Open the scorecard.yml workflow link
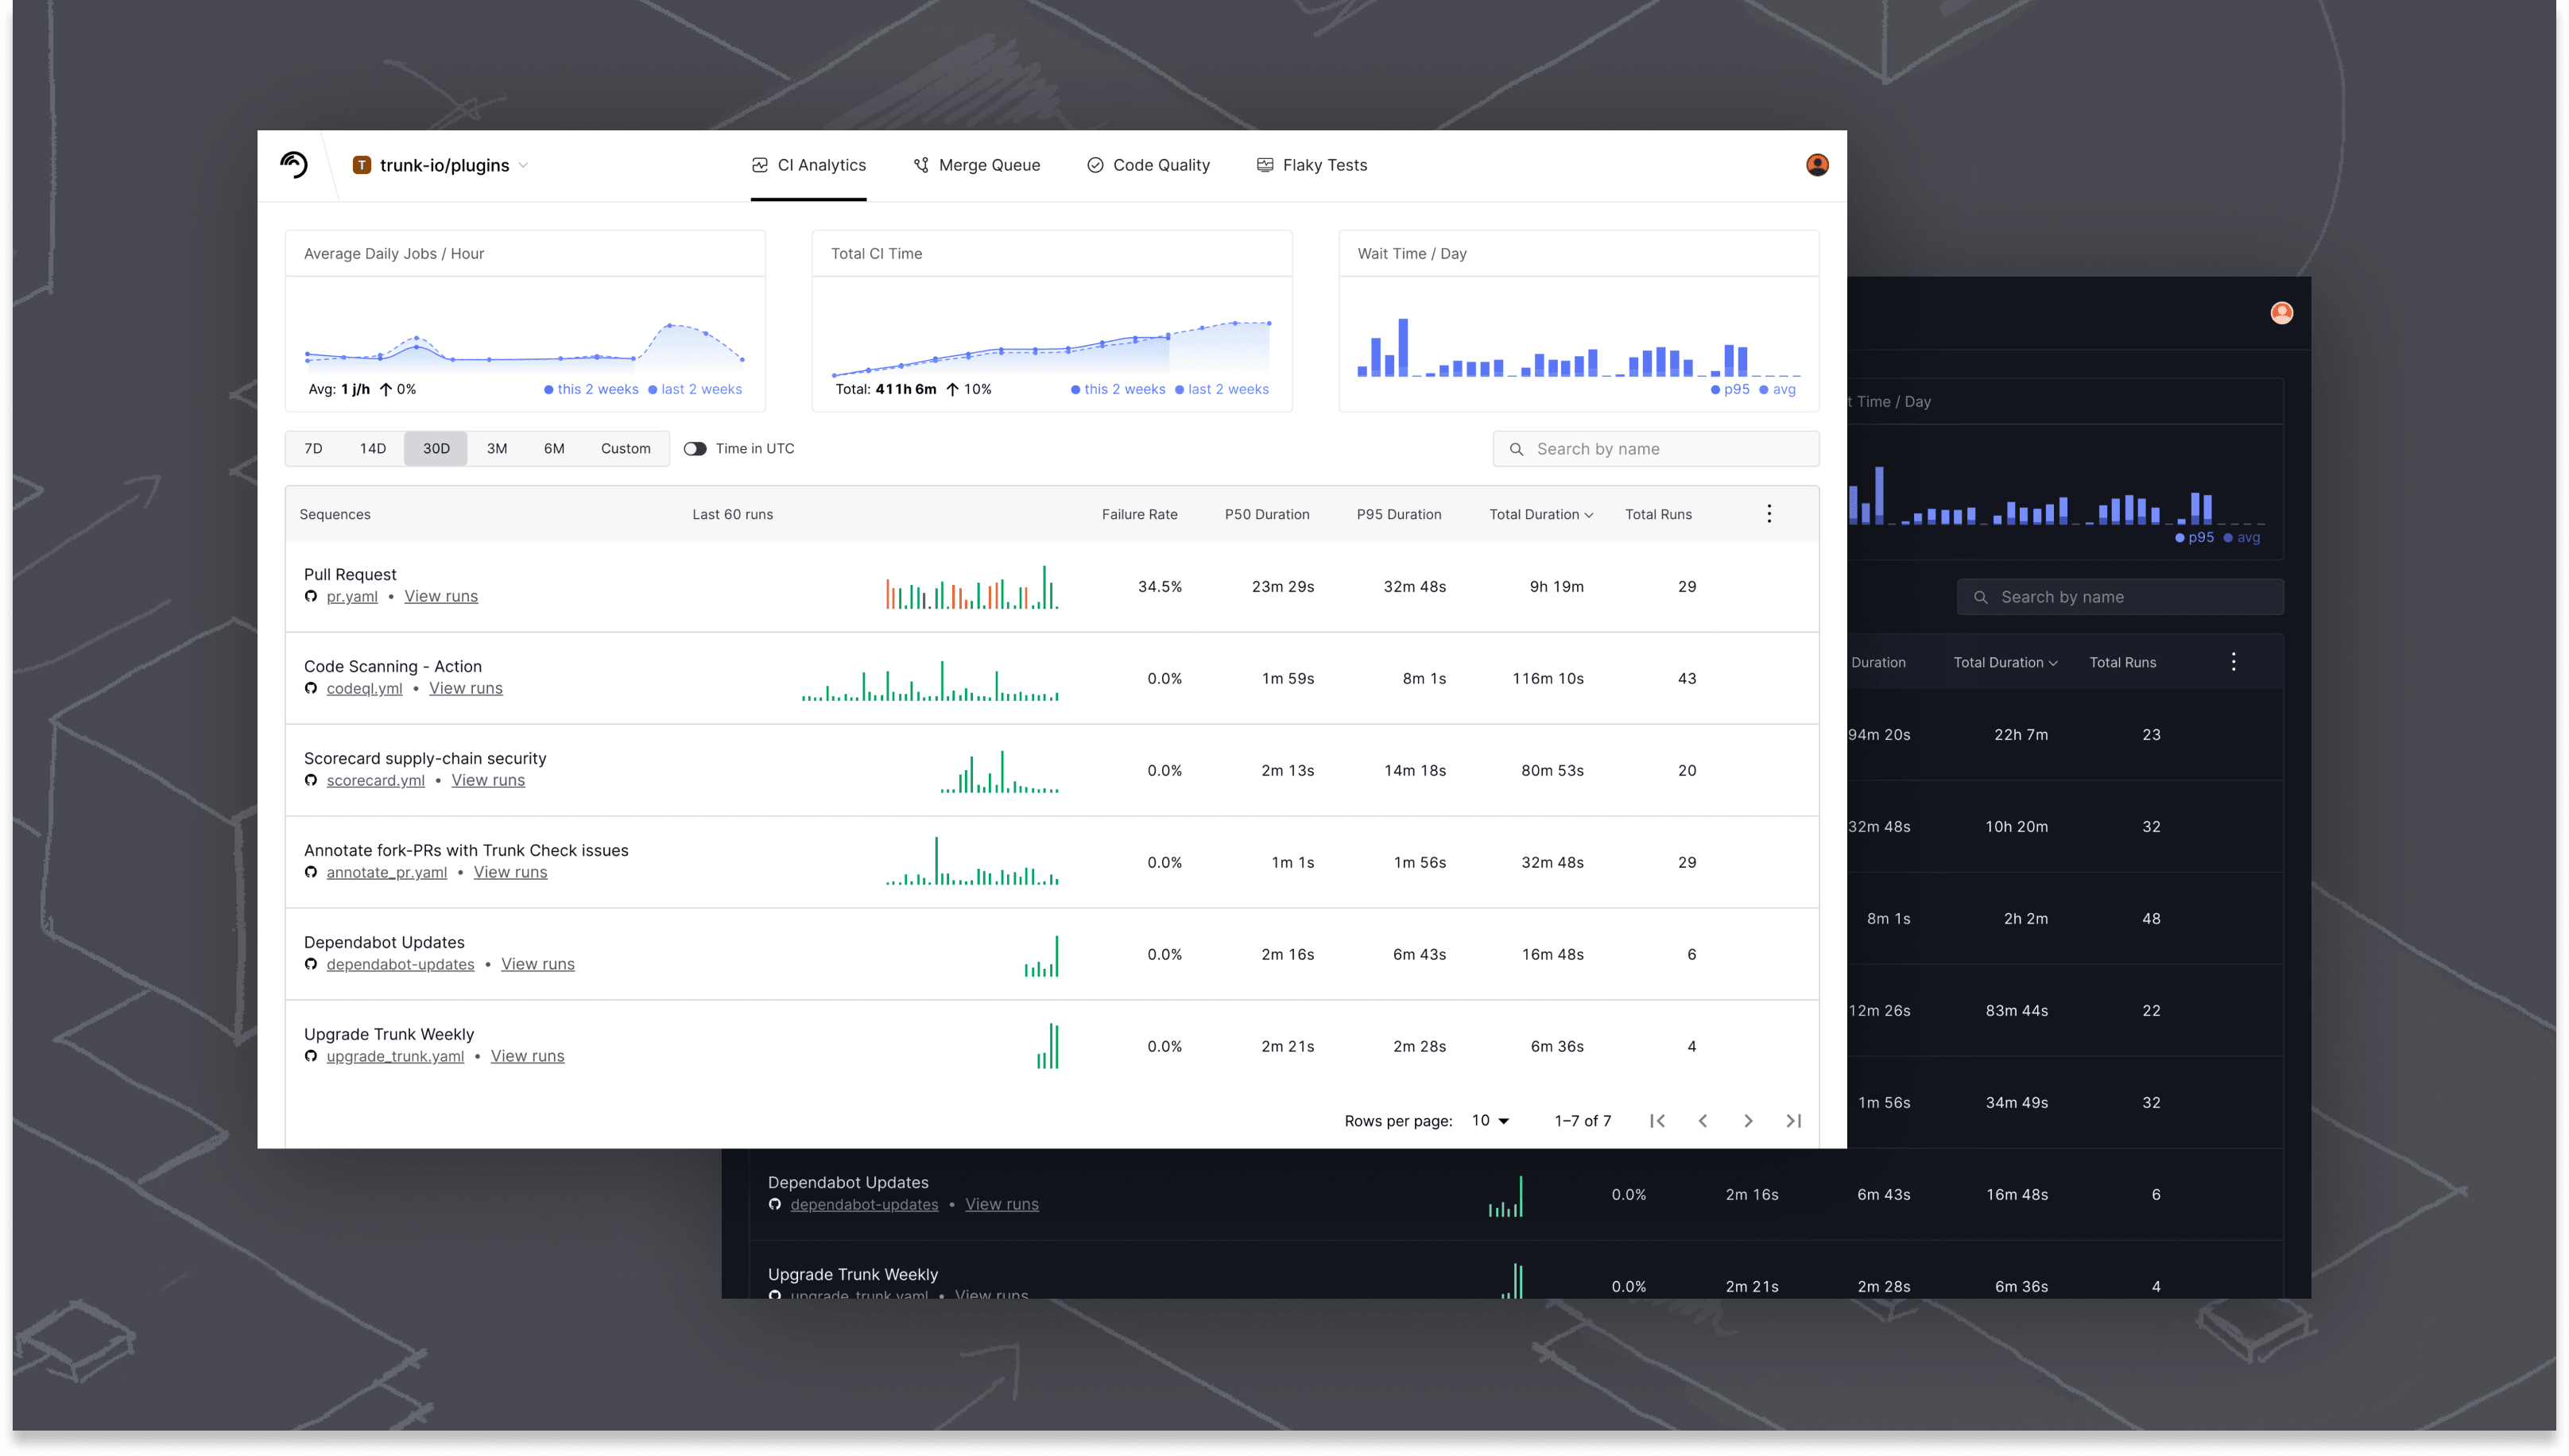 tap(375, 781)
